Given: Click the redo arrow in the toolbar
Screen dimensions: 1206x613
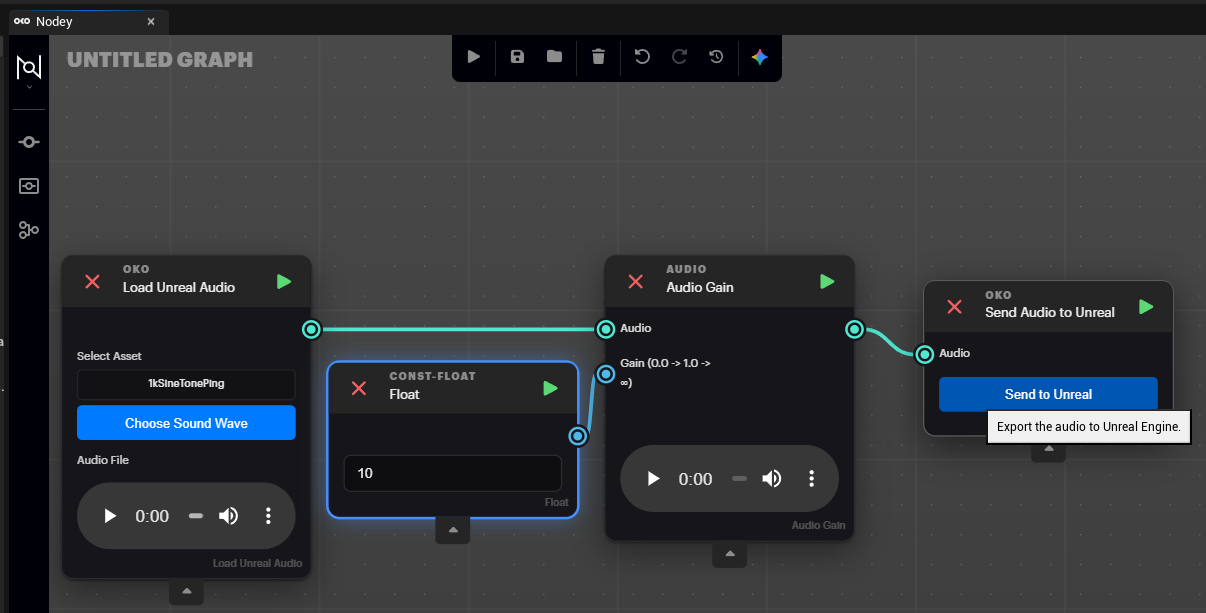Looking at the screenshot, I should pos(679,57).
